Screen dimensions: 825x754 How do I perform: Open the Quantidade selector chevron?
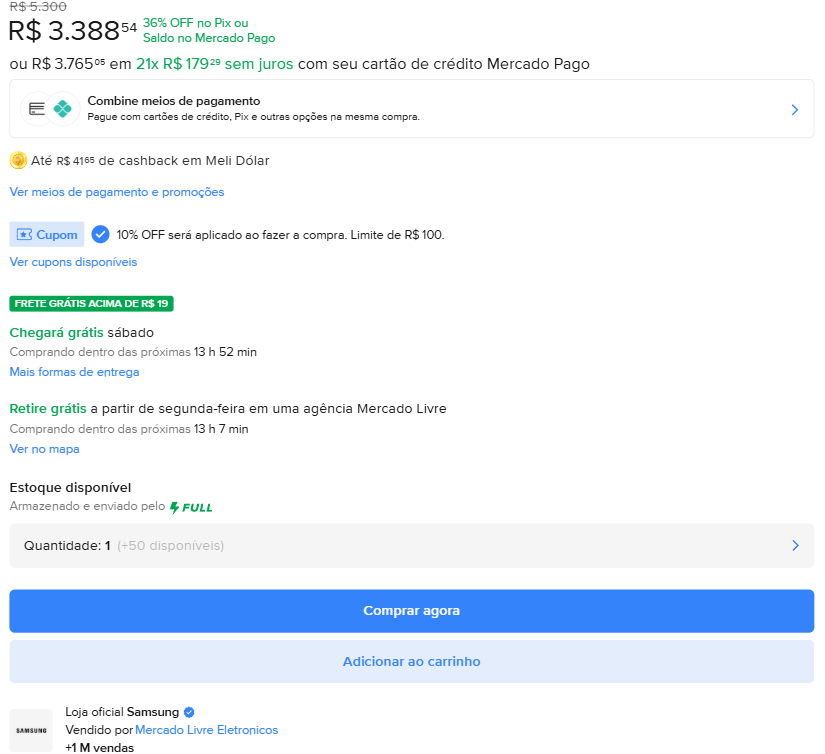[796, 546]
